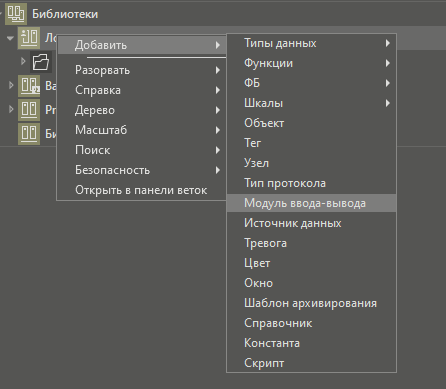The width and height of the screenshot is (446, 389).
Task: Click the arrow beside Функции
Action: pos(387,63)
